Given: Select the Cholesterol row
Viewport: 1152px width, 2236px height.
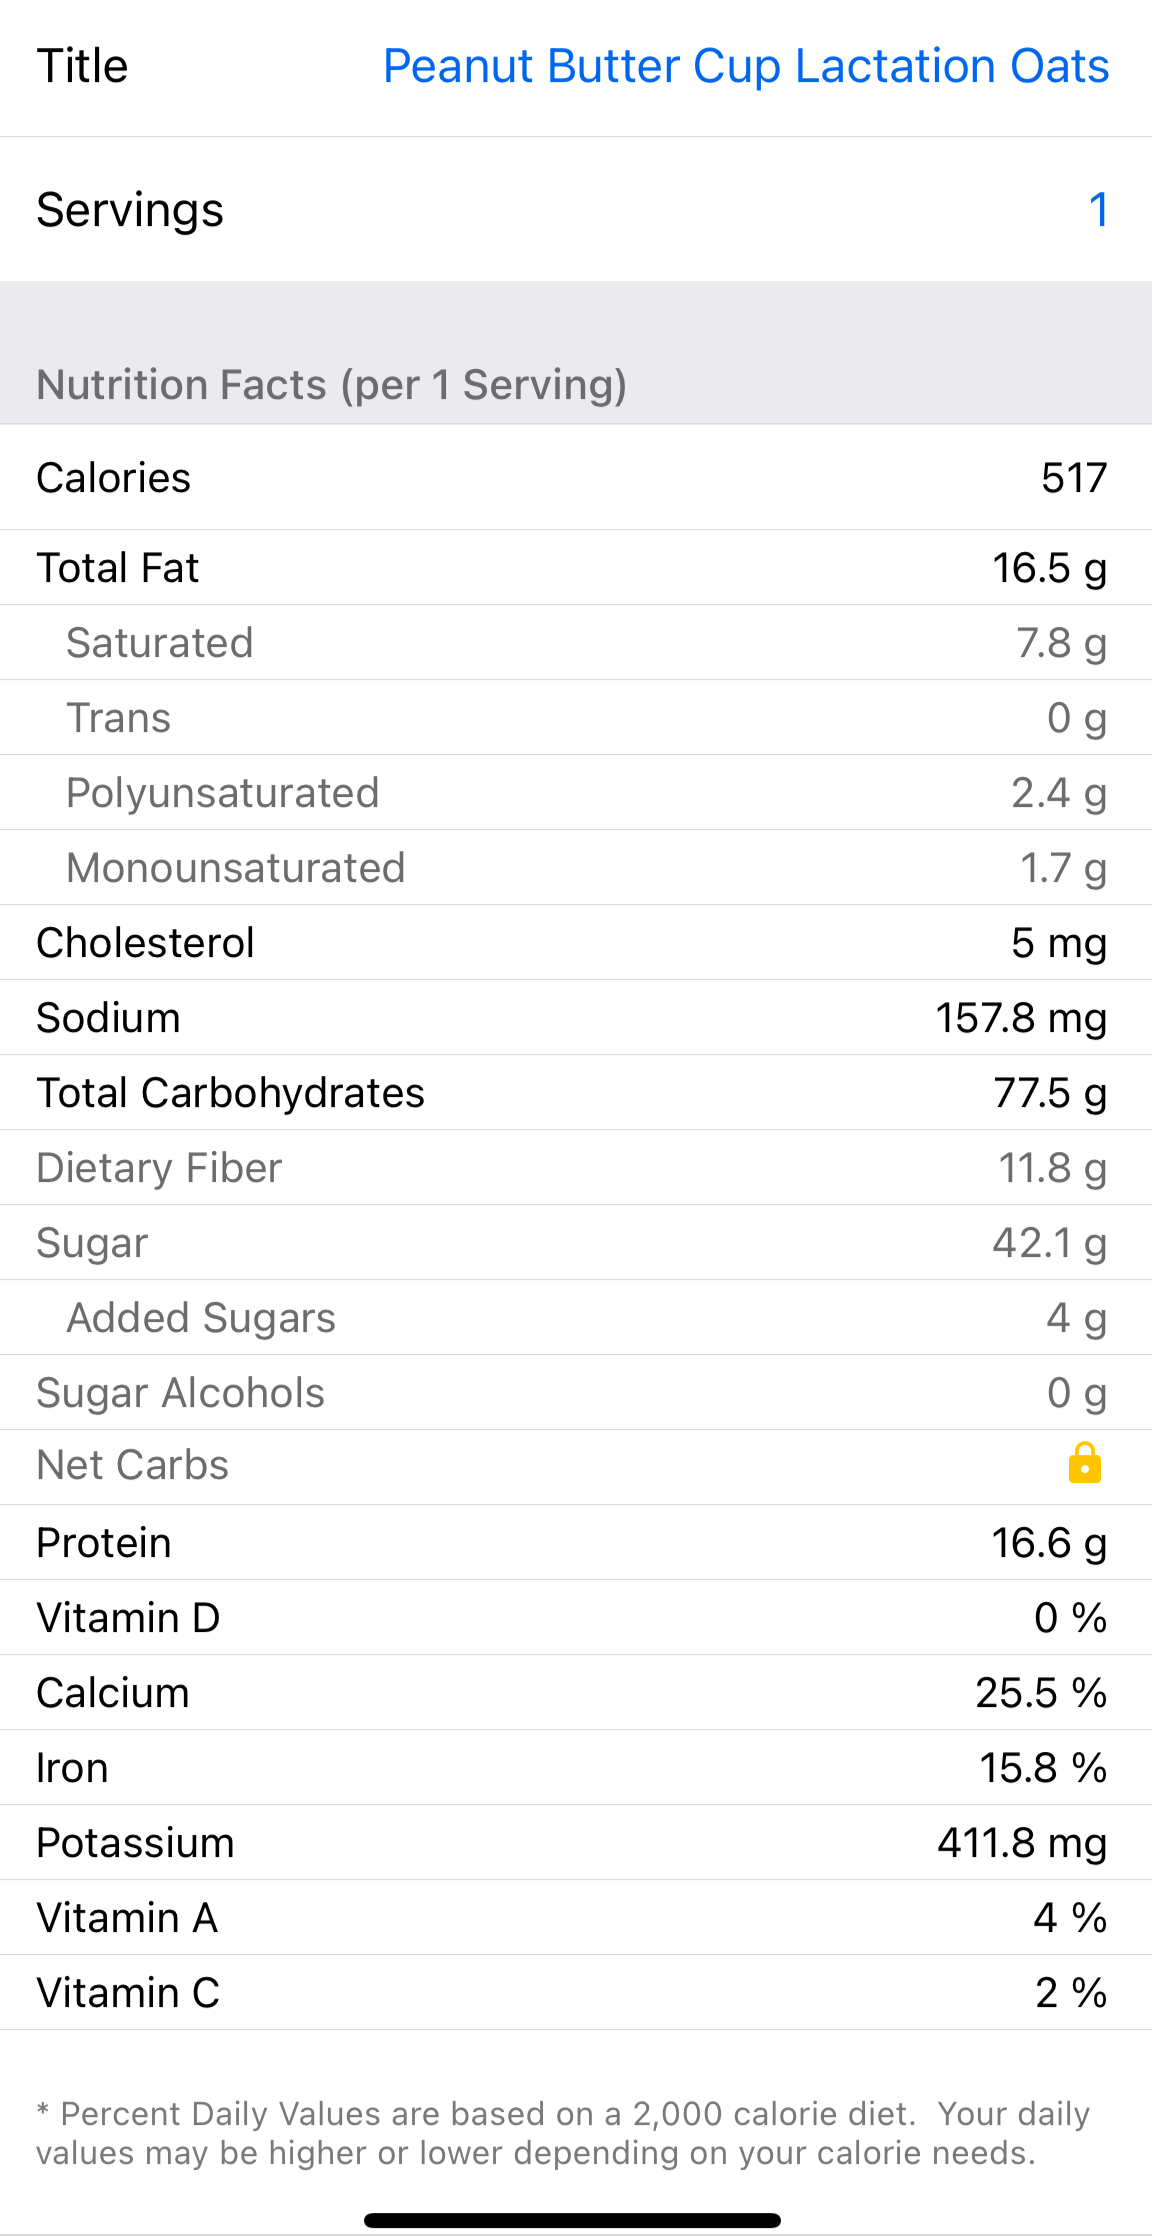Looking at the screenshot, I should [576, 943].
